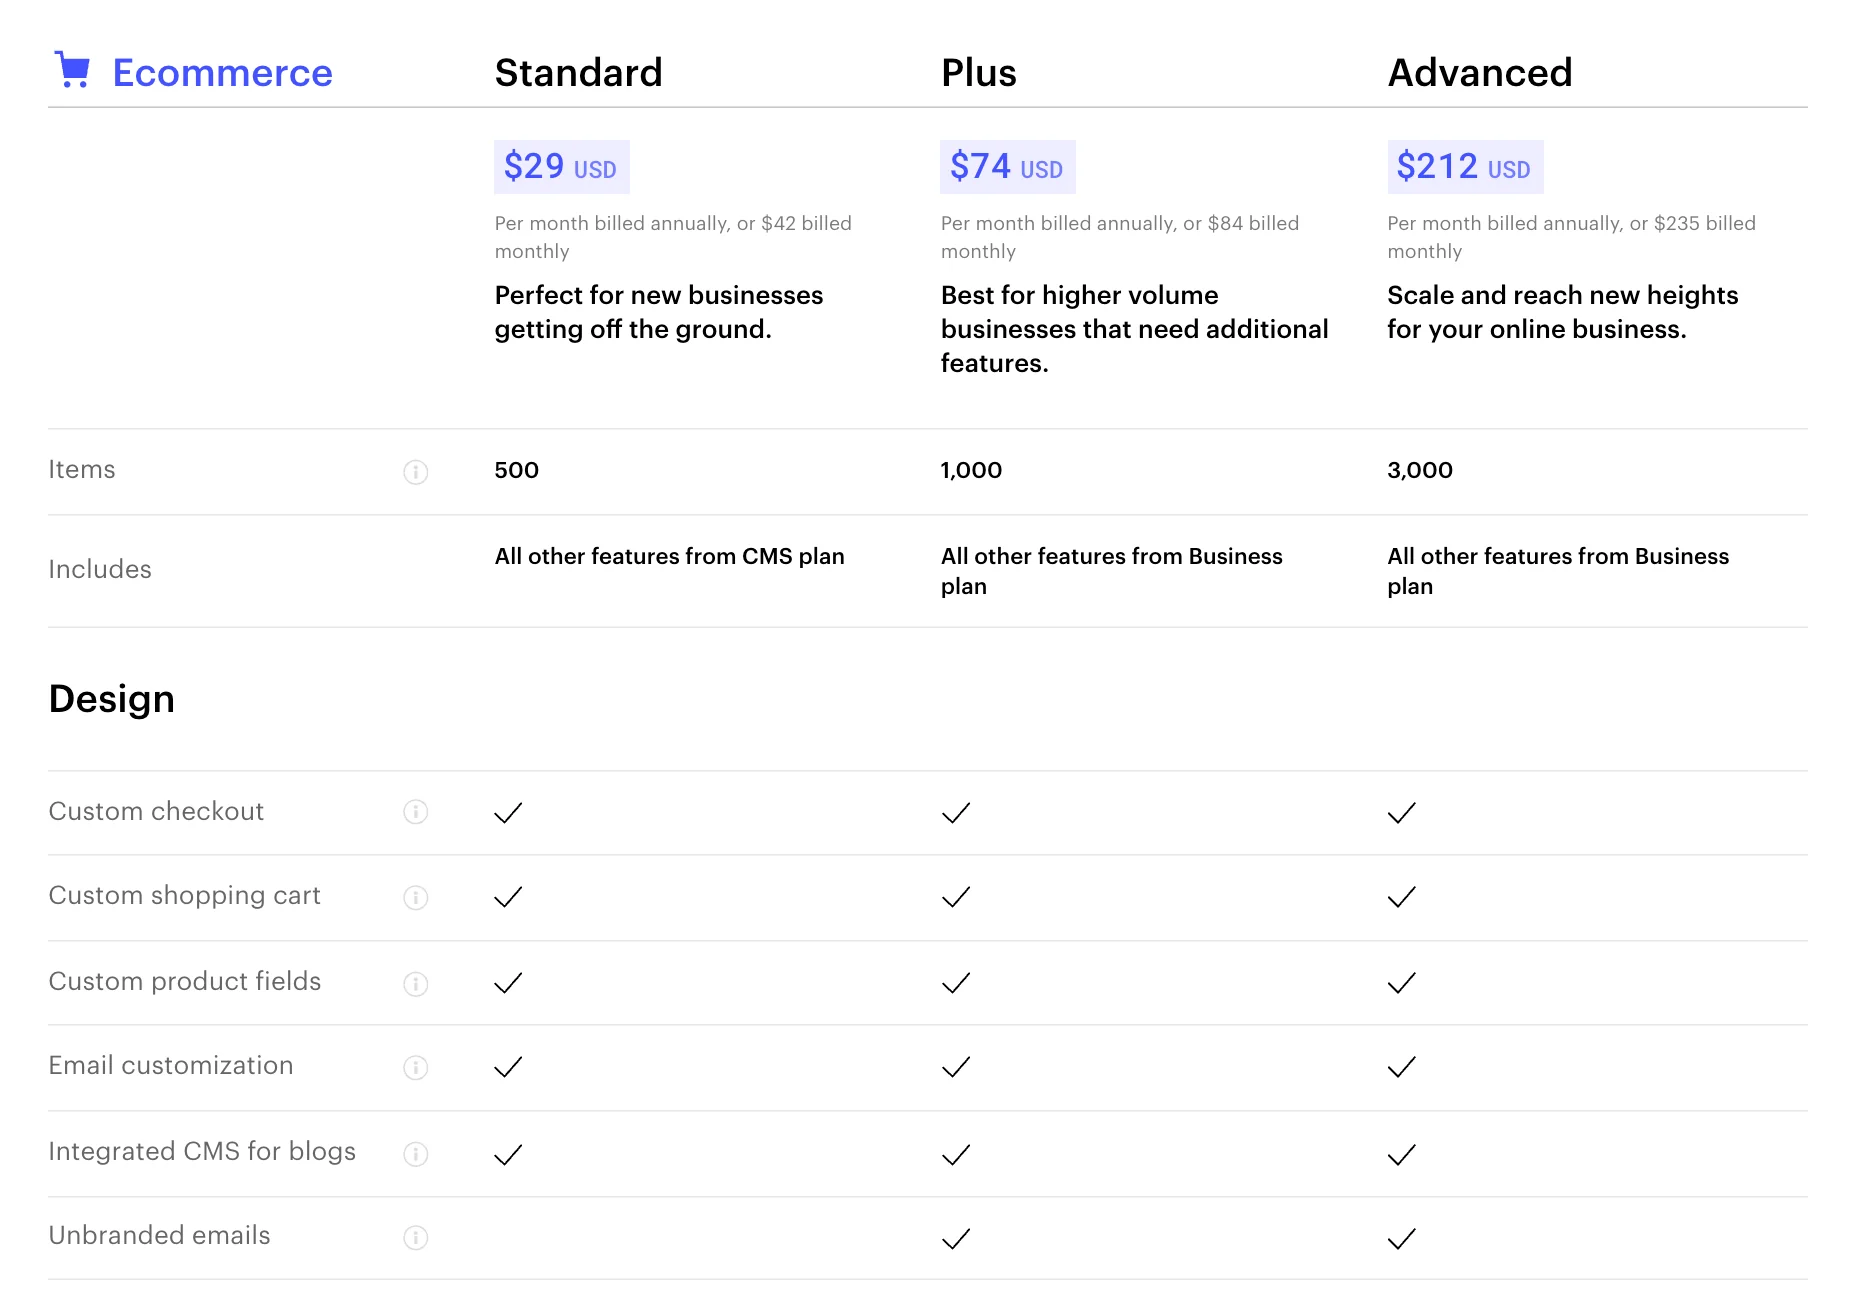The image size is (1866, 1316).
Task: Click the Ecommerce shopping cart icon
Action: tap(72, 70)
